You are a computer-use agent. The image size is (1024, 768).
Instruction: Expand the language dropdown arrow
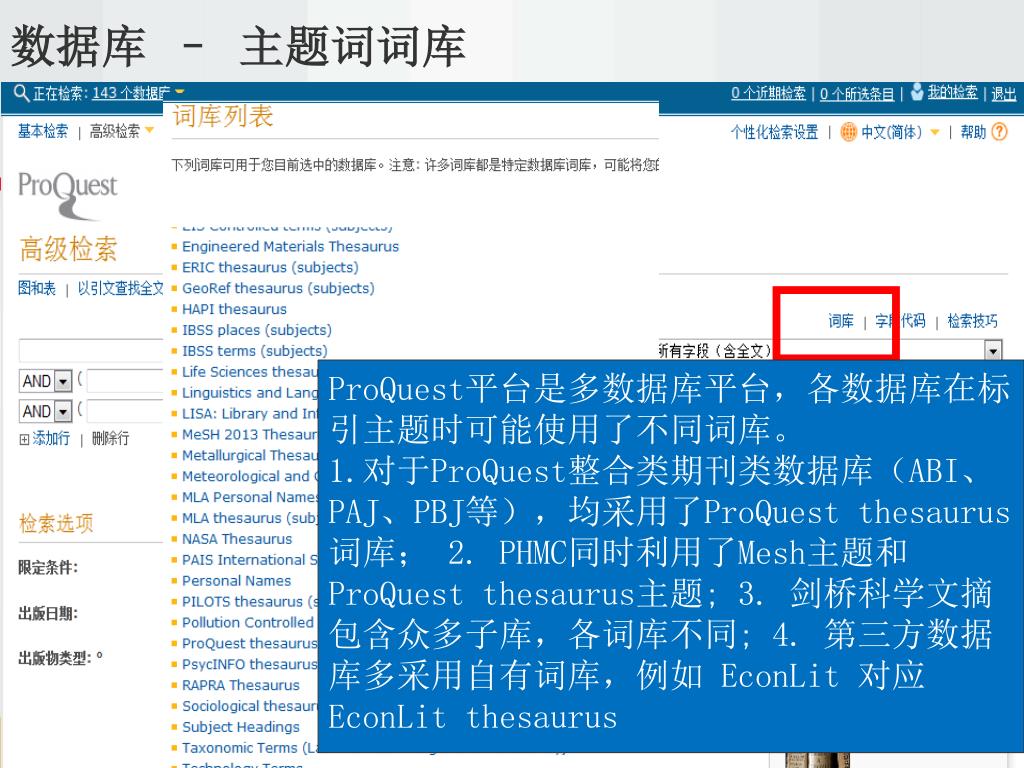pyautogui.click(x=935, y=133)
